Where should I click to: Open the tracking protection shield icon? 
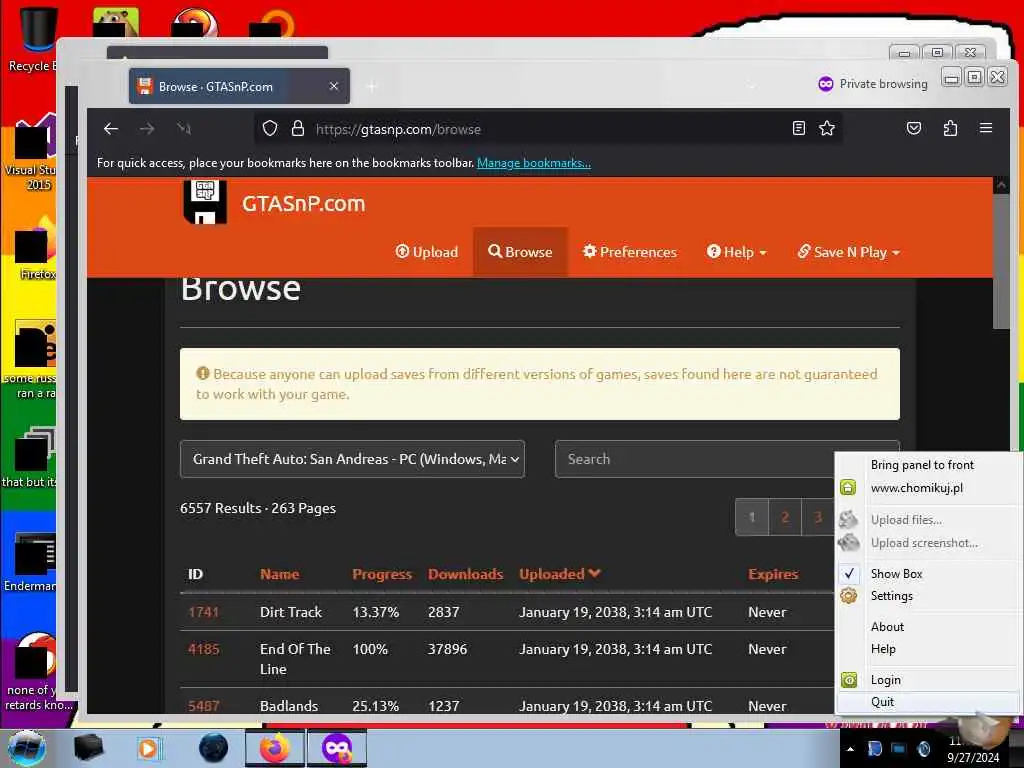coord(270,129)
